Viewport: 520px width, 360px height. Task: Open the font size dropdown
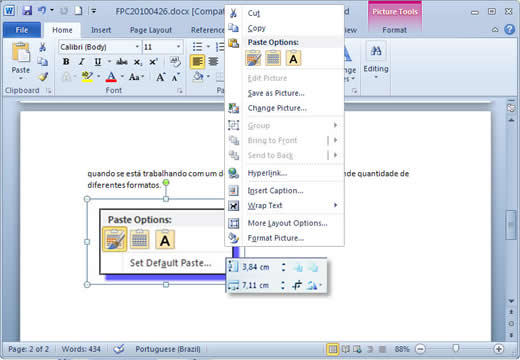pyautogui.click(x=162, y=47)
